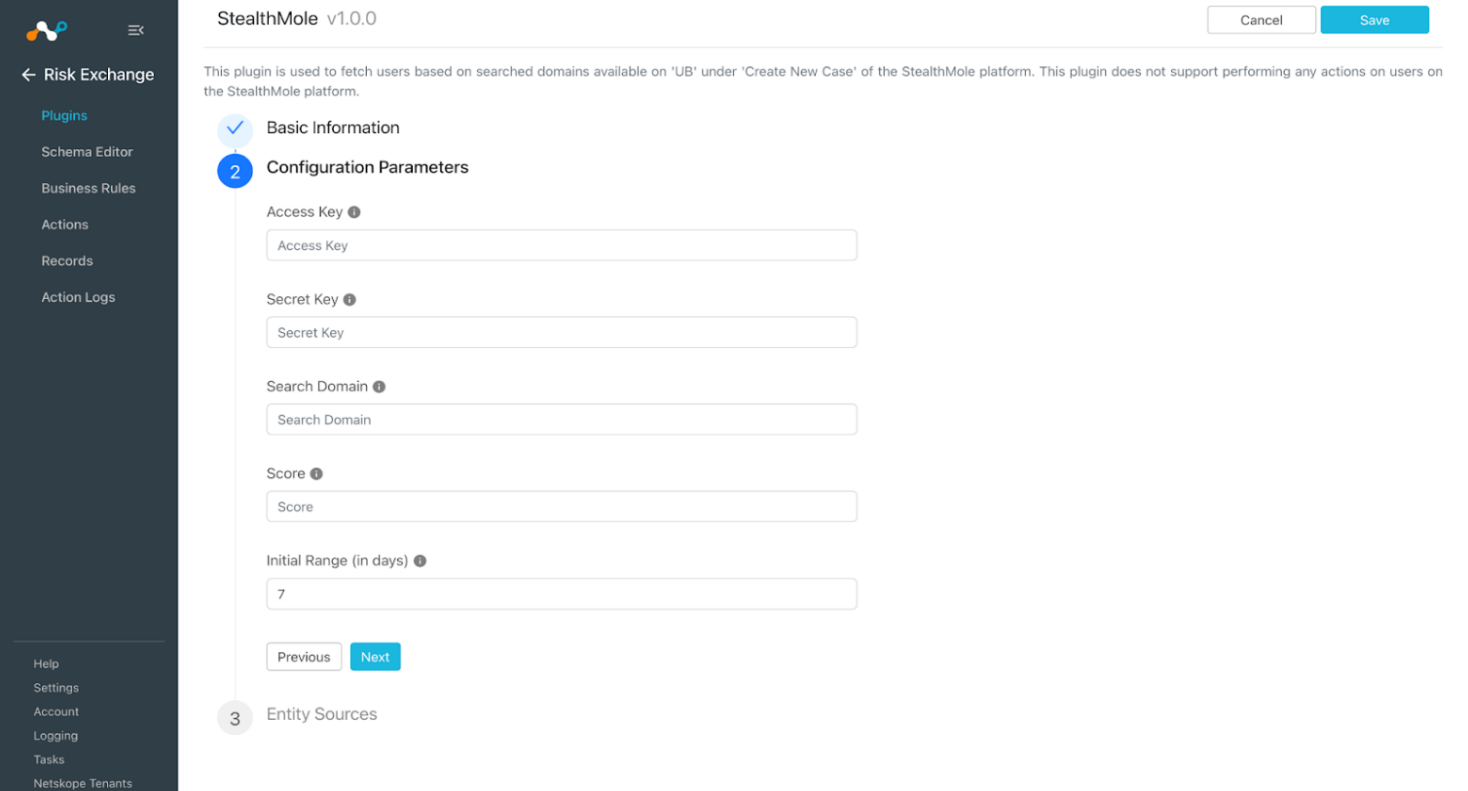Open Action Logs in the sidebar

(78, 297)
